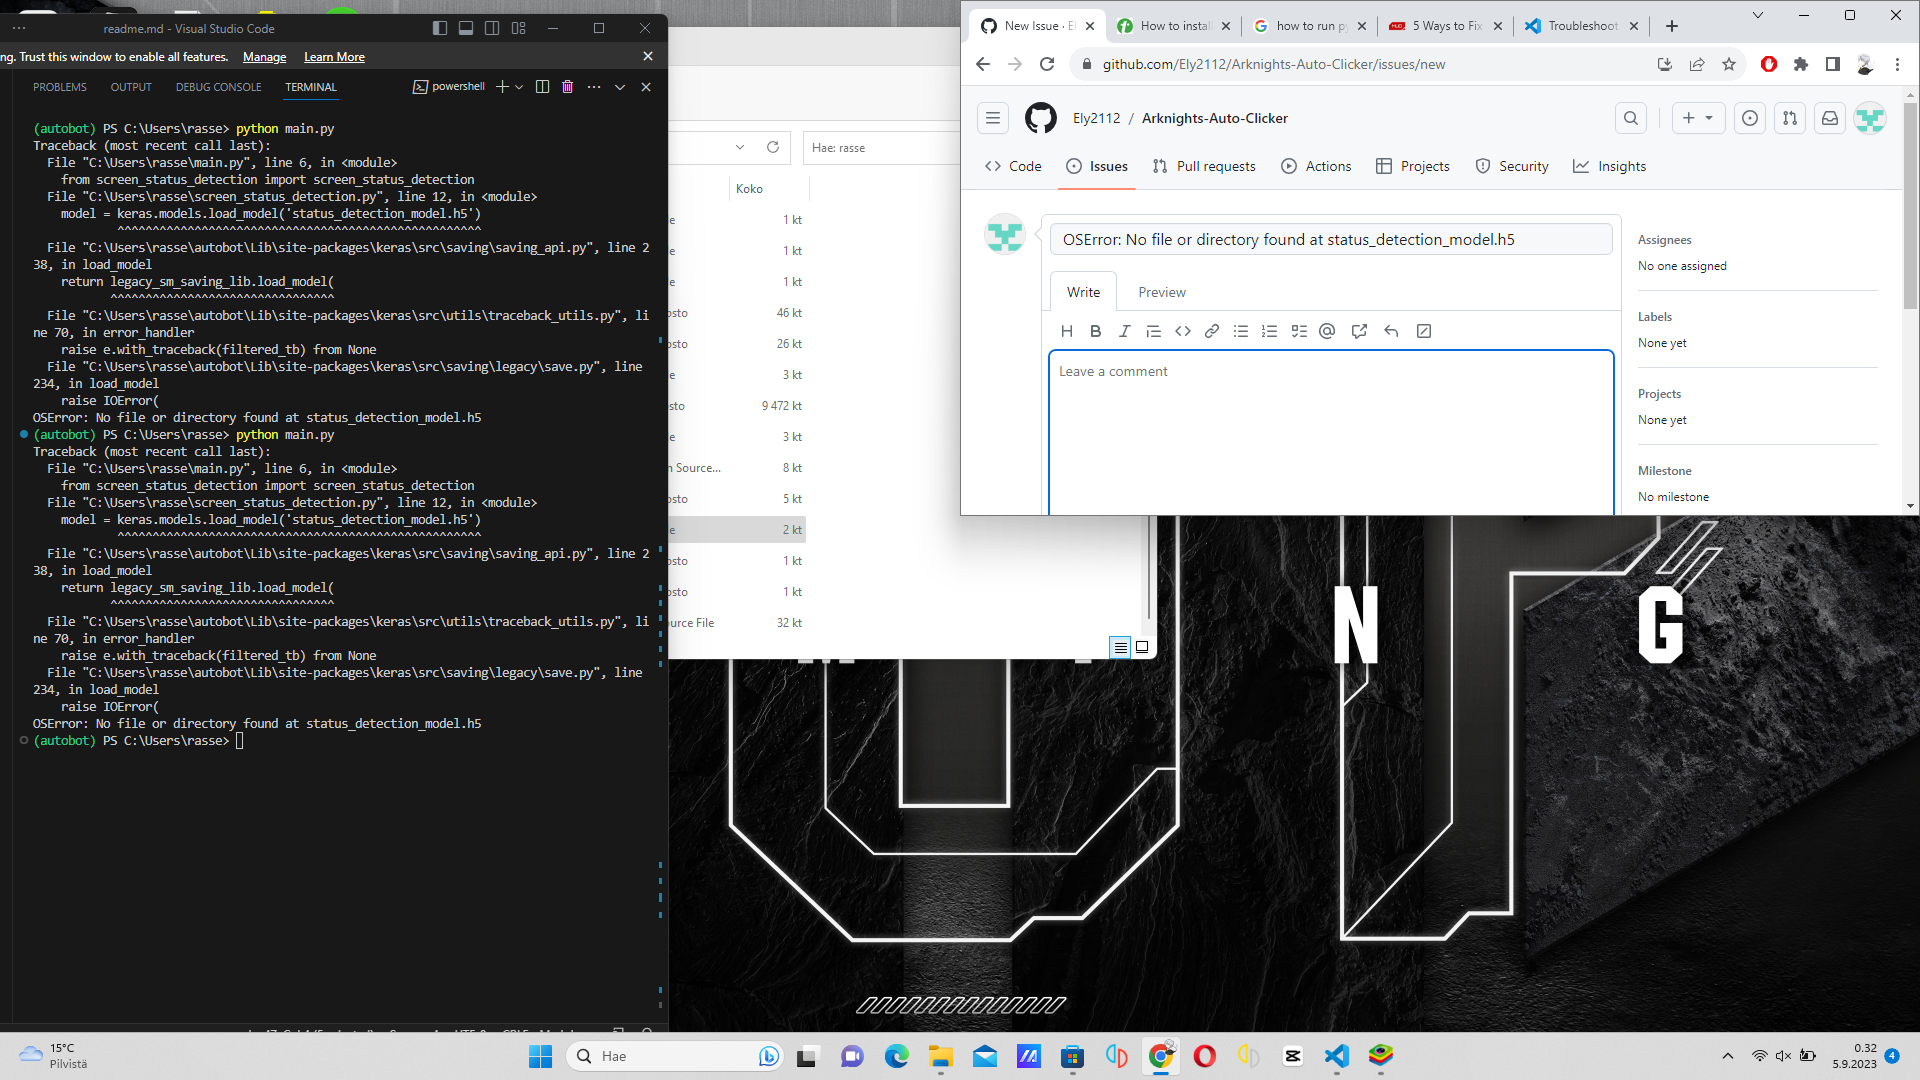Click the Learn More link
The image size is (1920, 1080).
click(333, 57)
